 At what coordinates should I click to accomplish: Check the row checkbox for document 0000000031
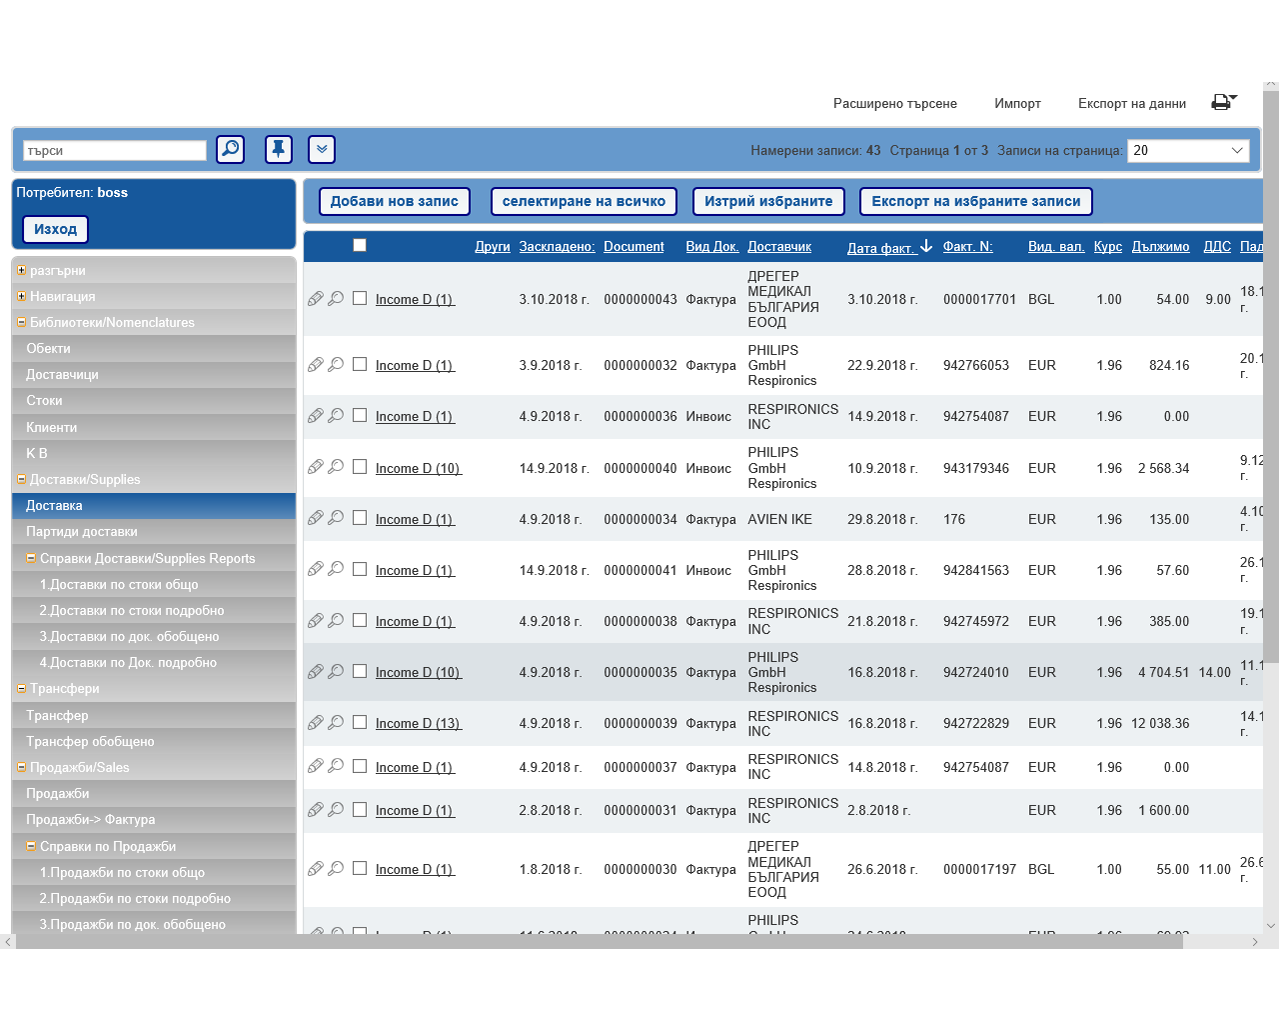360,810
